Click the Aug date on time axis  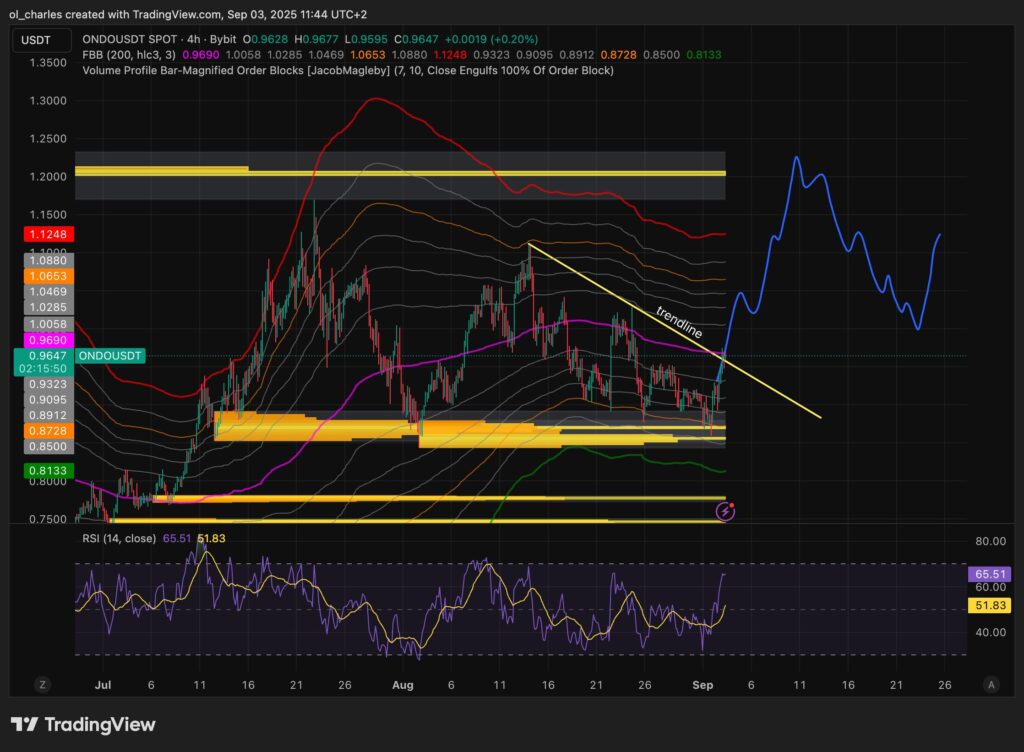point(403,684)
